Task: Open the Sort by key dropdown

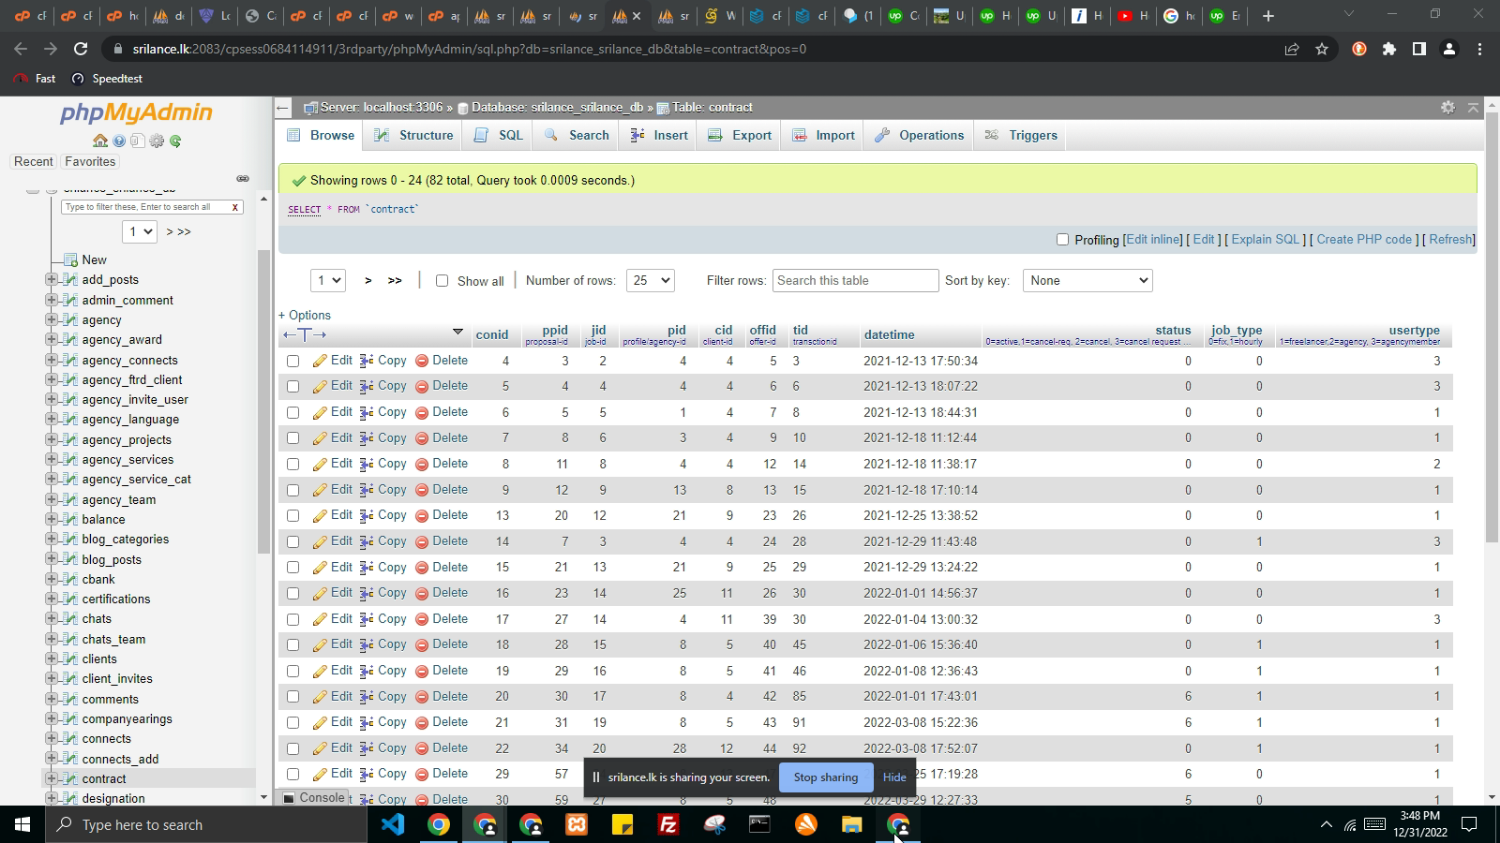Action: pyautogui.click(x=1087, y=281)
